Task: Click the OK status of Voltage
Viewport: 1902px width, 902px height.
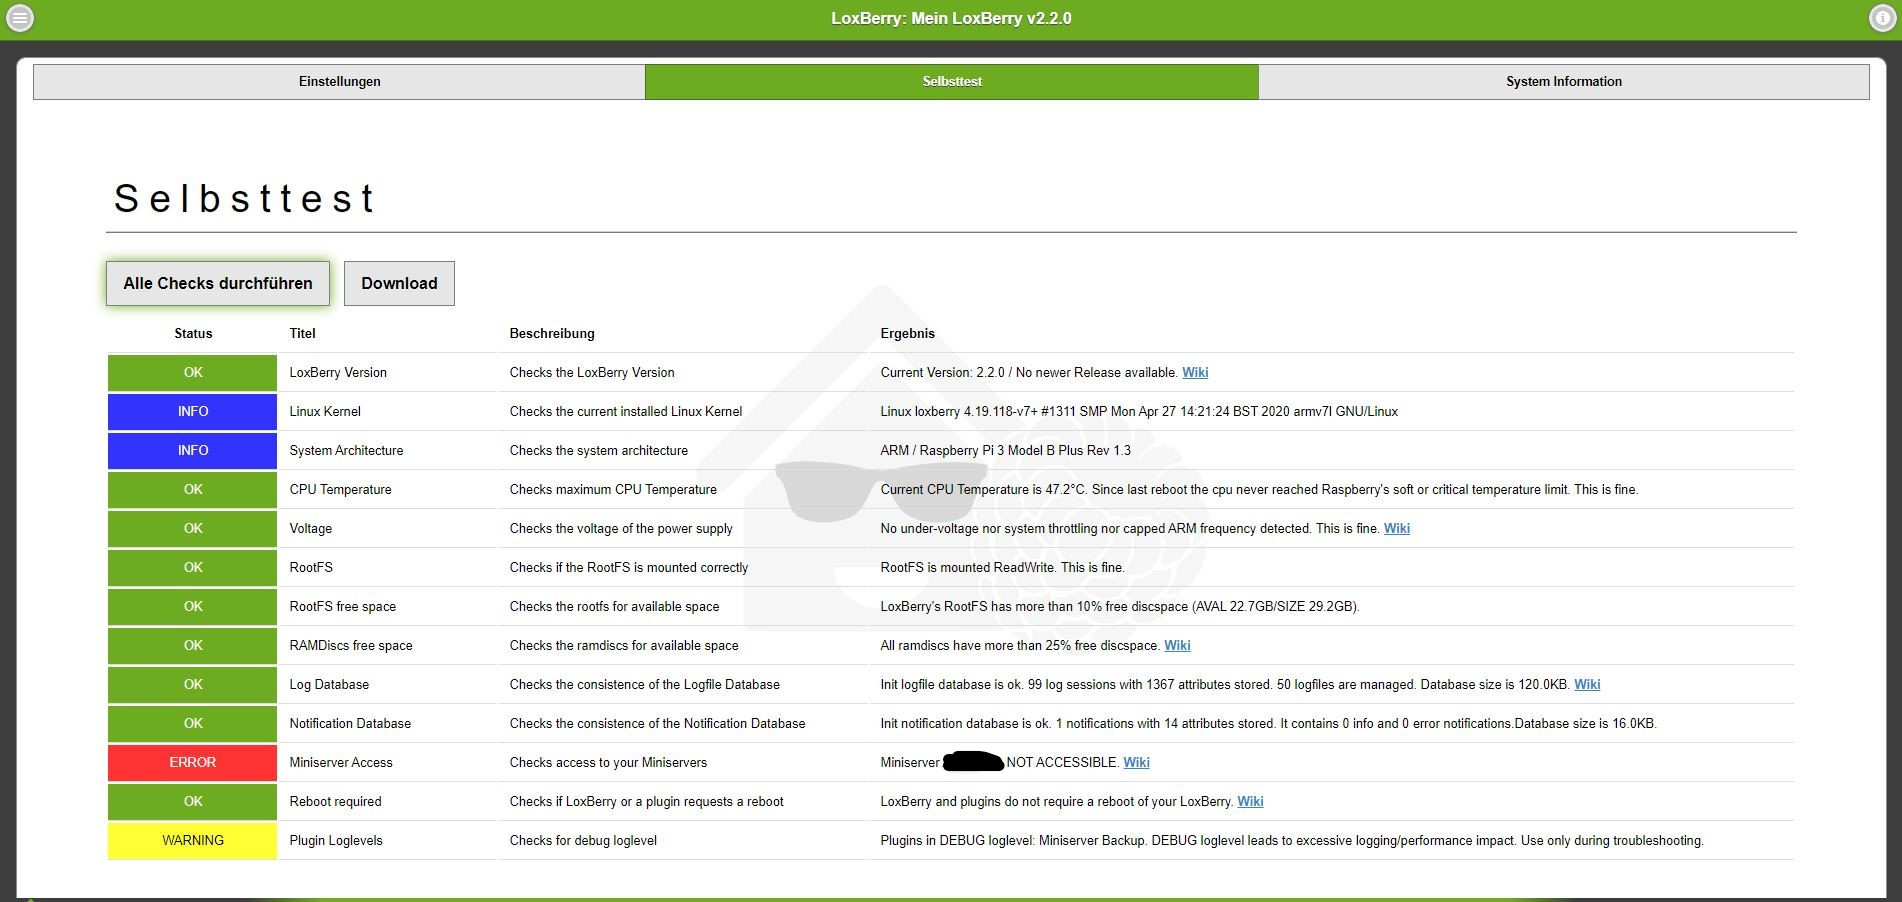Action: [192, 529]
